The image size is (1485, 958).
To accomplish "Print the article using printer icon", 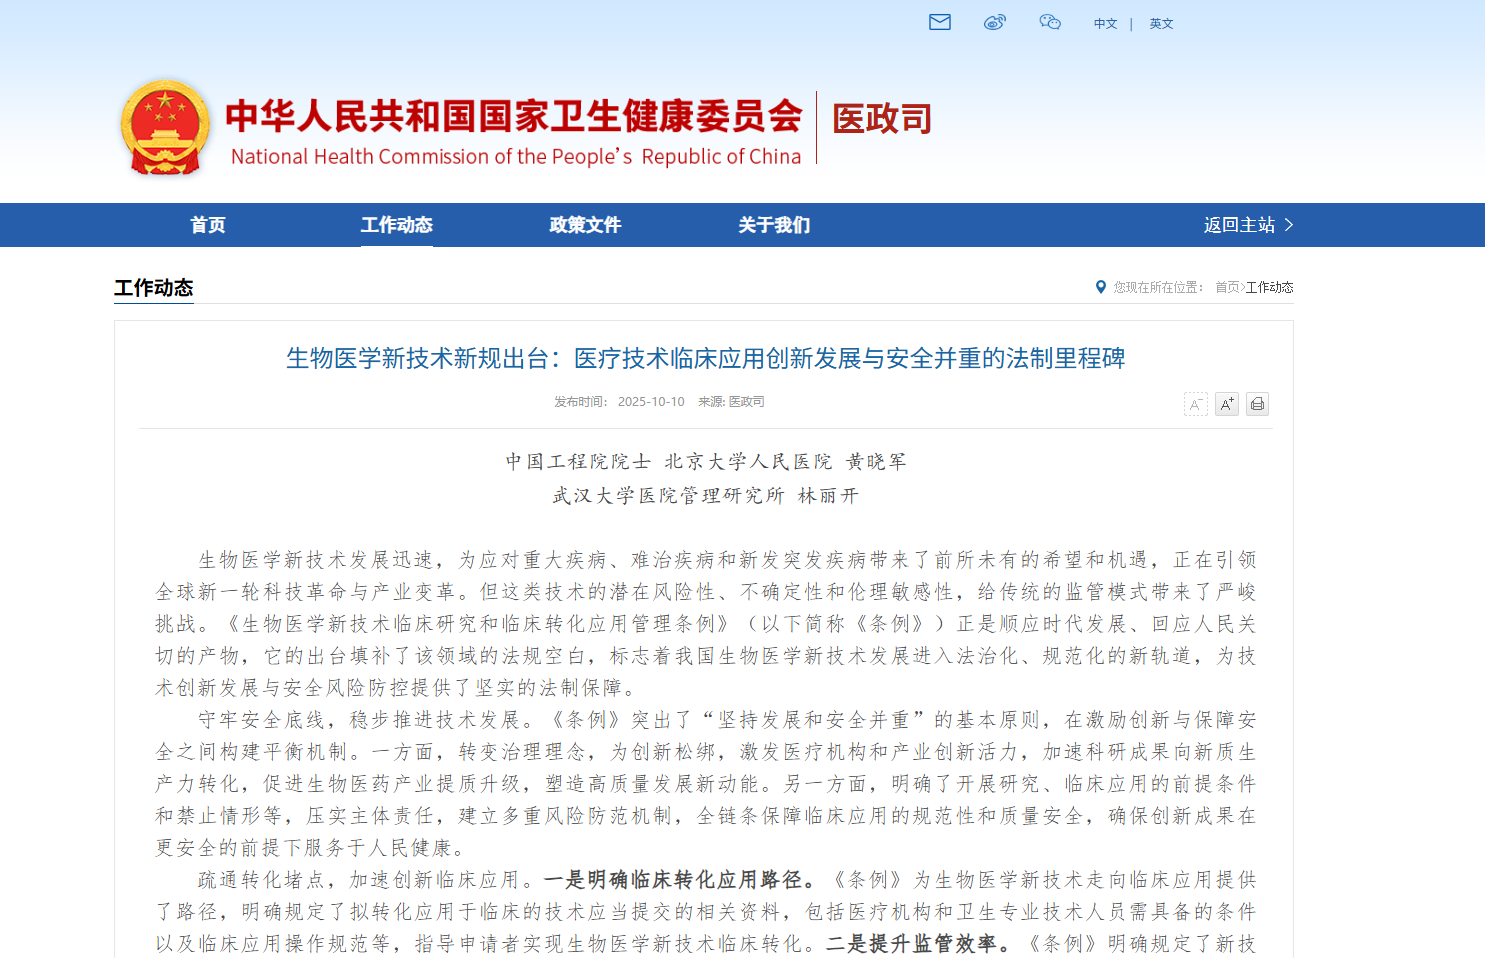I will tap(1257, 404).
